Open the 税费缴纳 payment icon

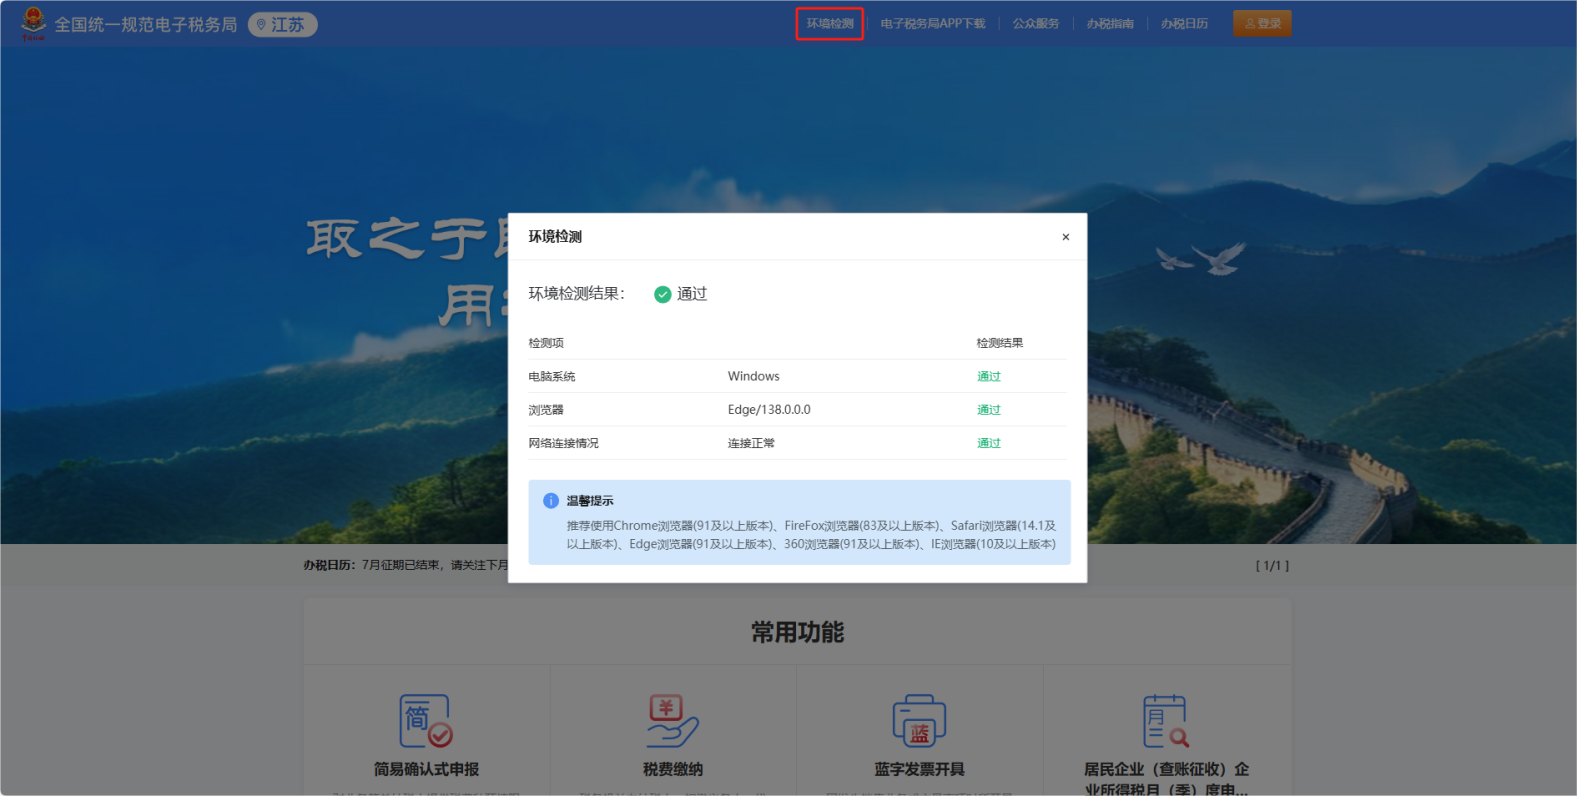point(672,721)
